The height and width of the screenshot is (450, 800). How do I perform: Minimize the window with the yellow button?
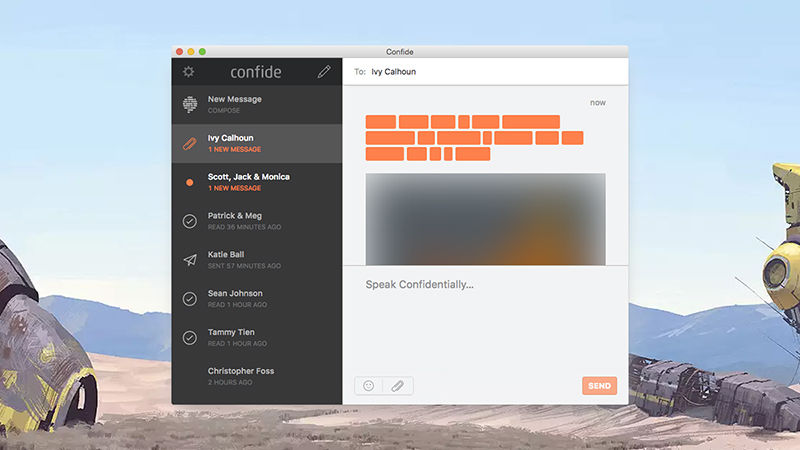(x=191, y=52)
